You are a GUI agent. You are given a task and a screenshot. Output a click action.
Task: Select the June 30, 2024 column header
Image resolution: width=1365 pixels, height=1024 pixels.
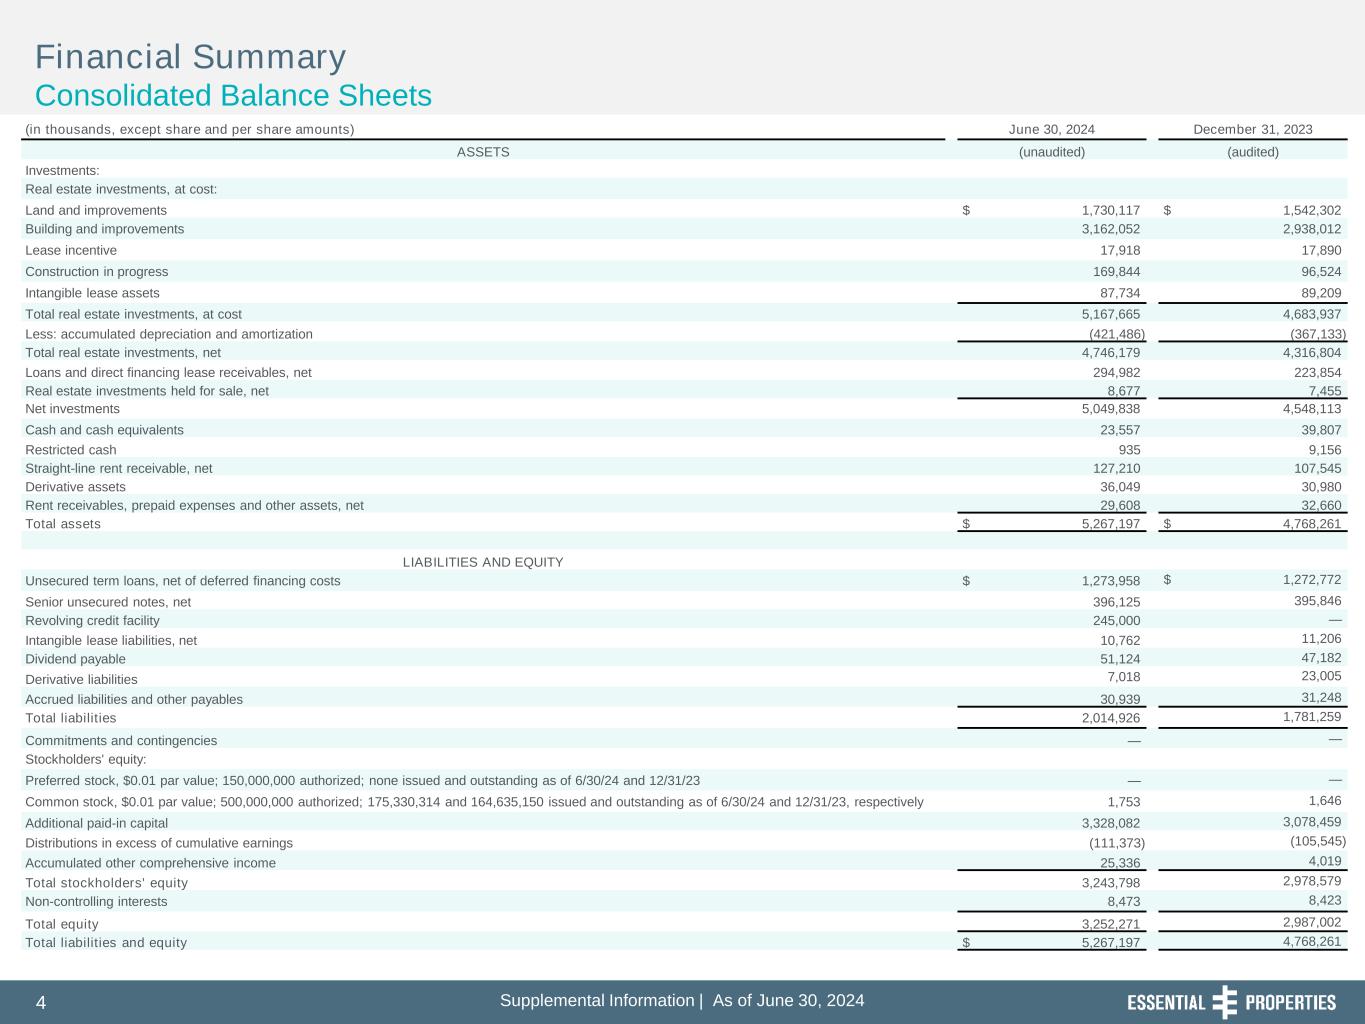click(x=1051, y=129)
